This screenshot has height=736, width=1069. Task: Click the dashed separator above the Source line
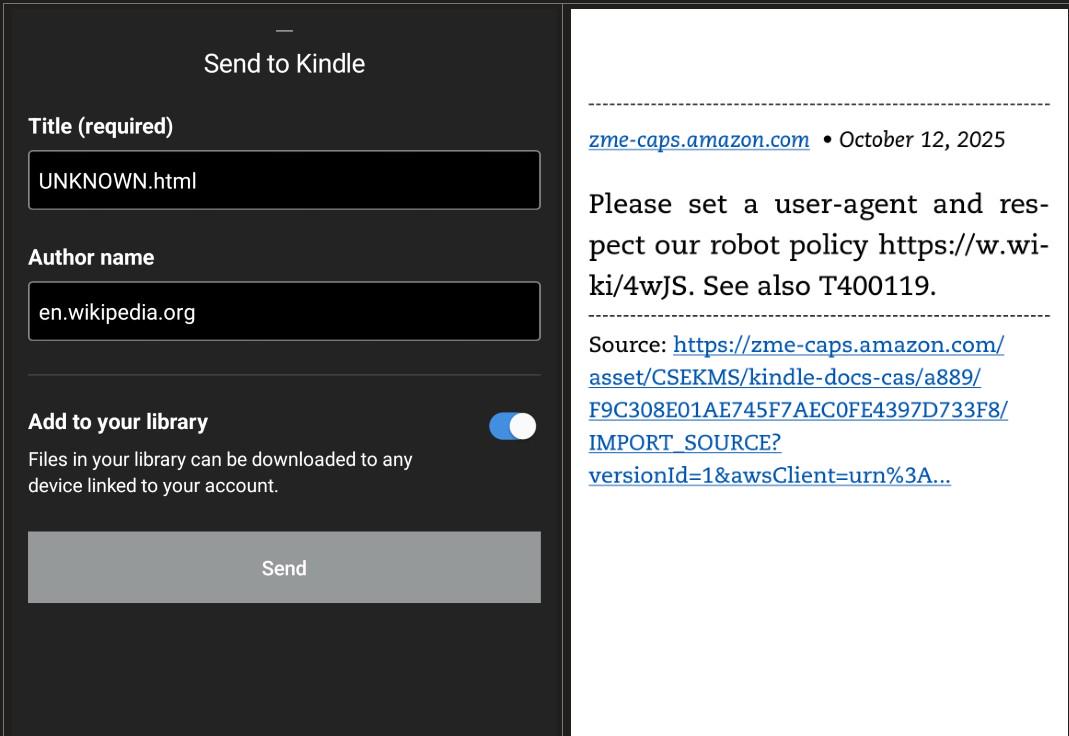(818, 316)
